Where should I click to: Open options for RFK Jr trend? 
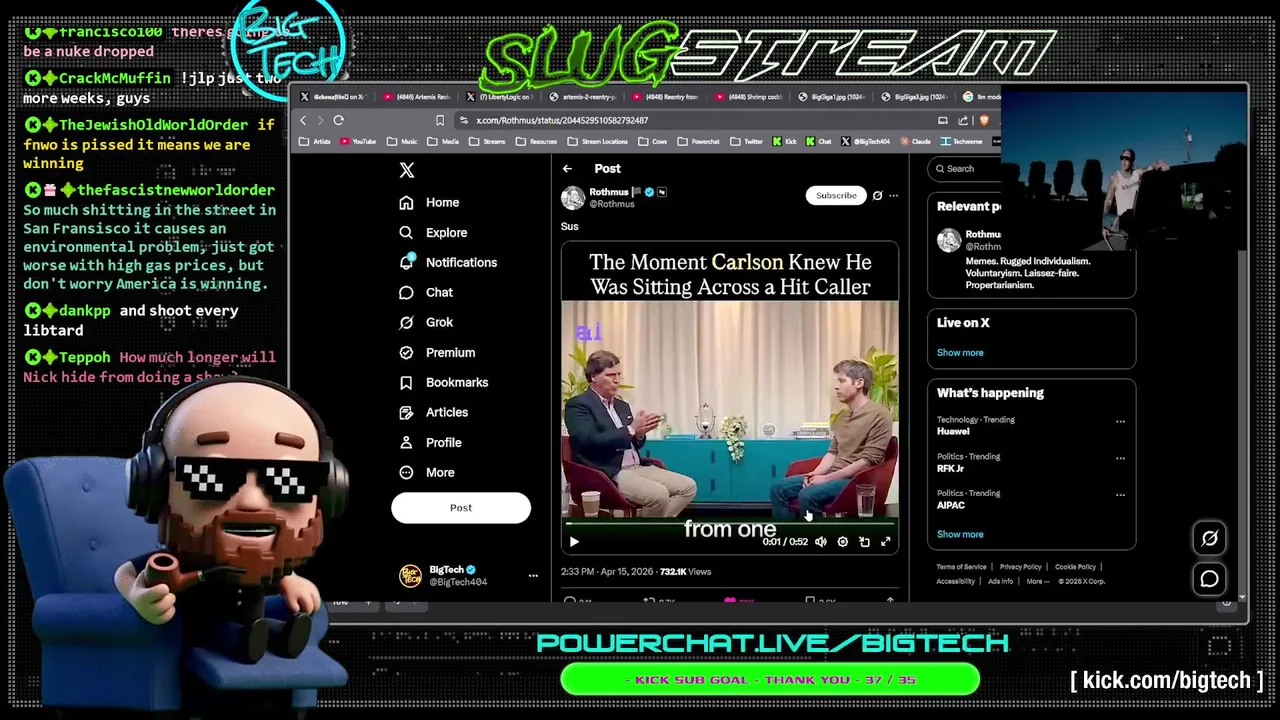point(1120,458)
